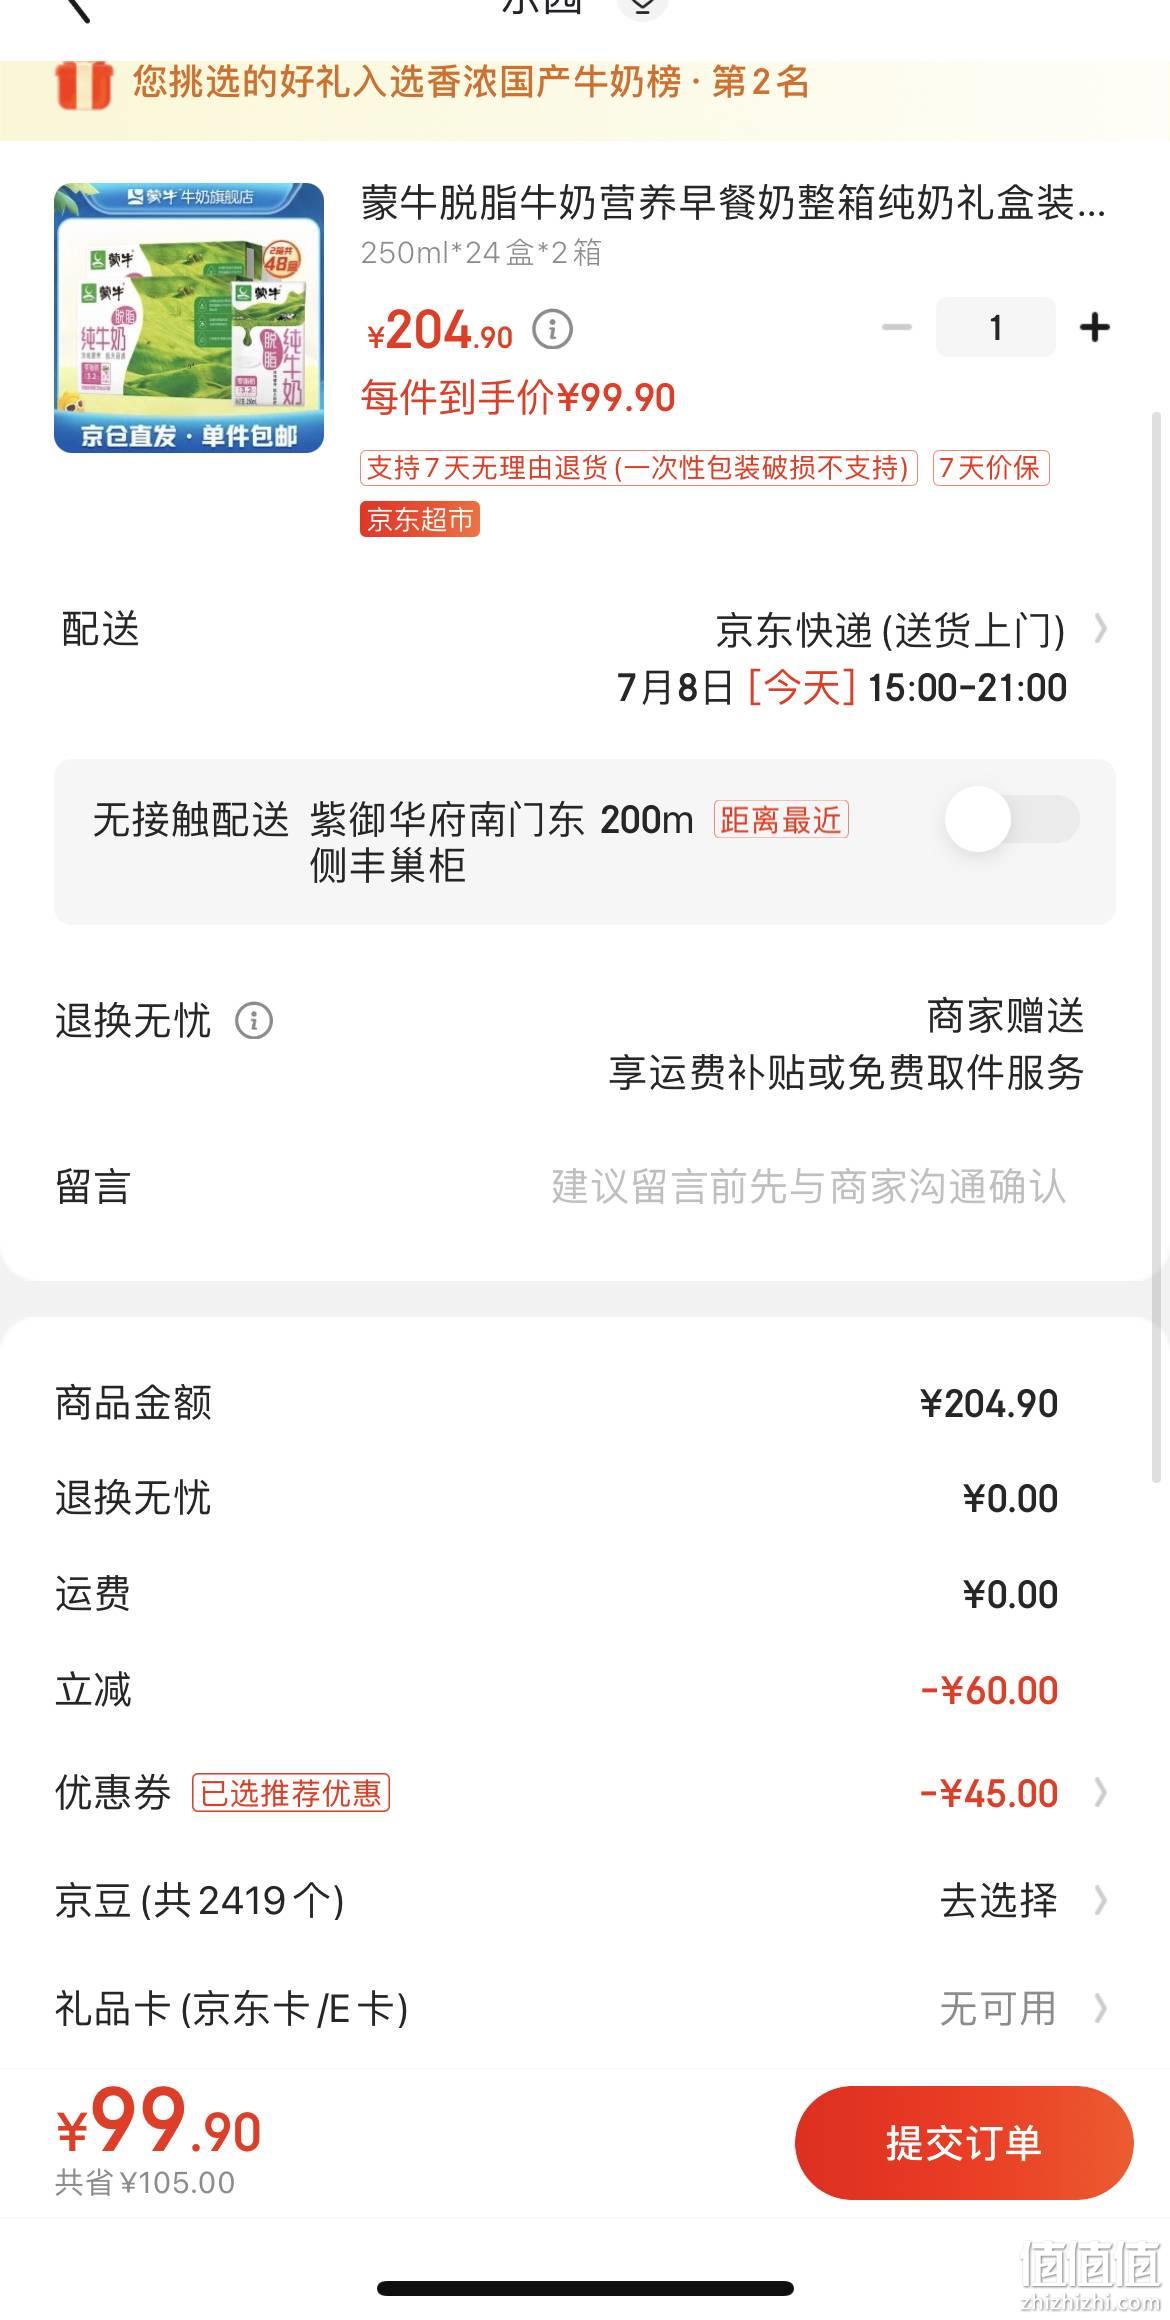The height and width of the screenshot is (2320, 1170).
Task: Tap the gift box icon in banner
Action: (x=84, y=84)
